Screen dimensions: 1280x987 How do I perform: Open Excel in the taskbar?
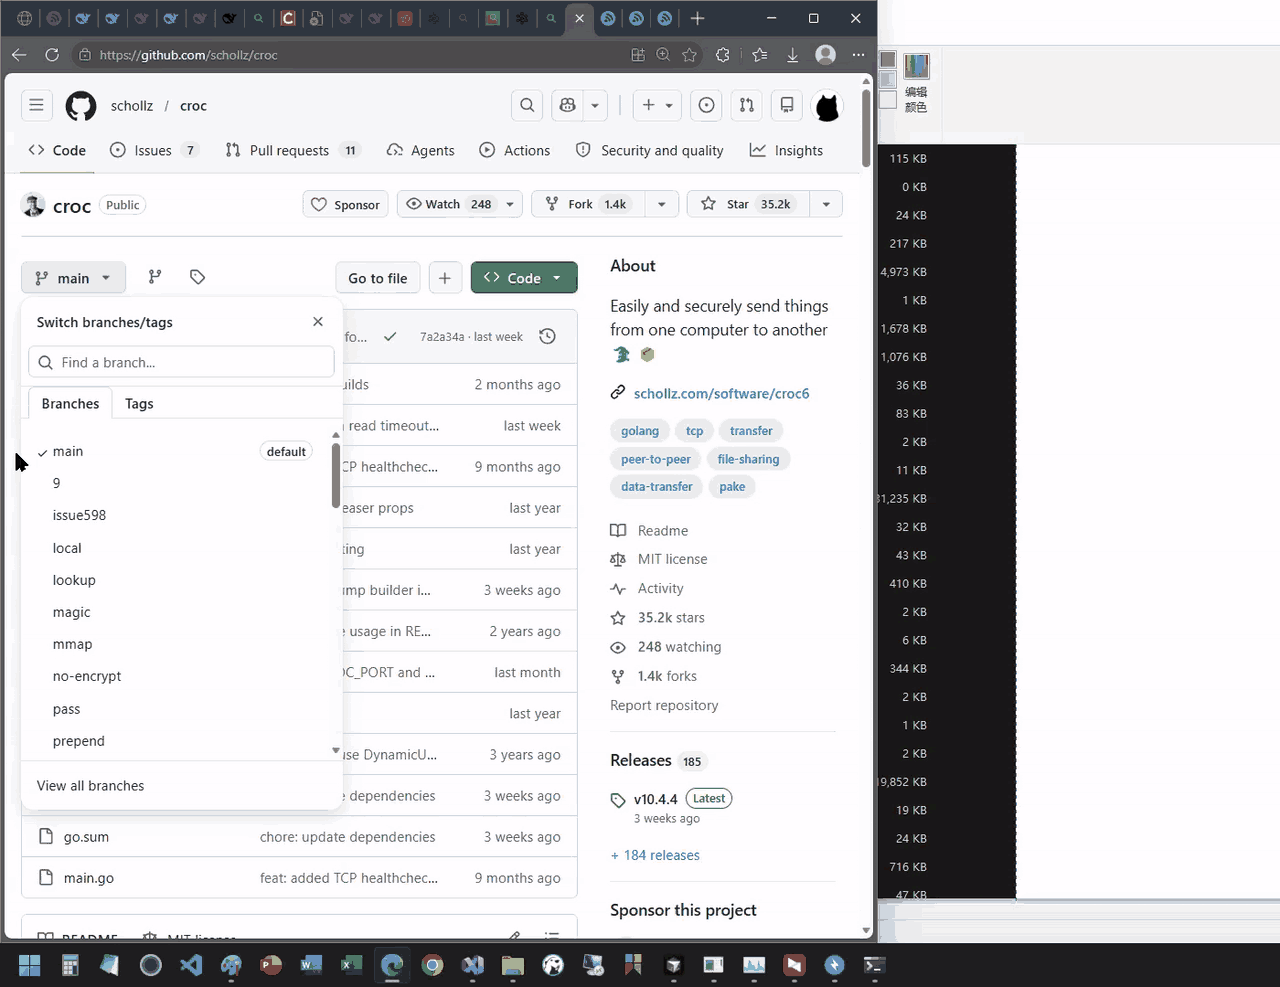[x=351, y=965]
